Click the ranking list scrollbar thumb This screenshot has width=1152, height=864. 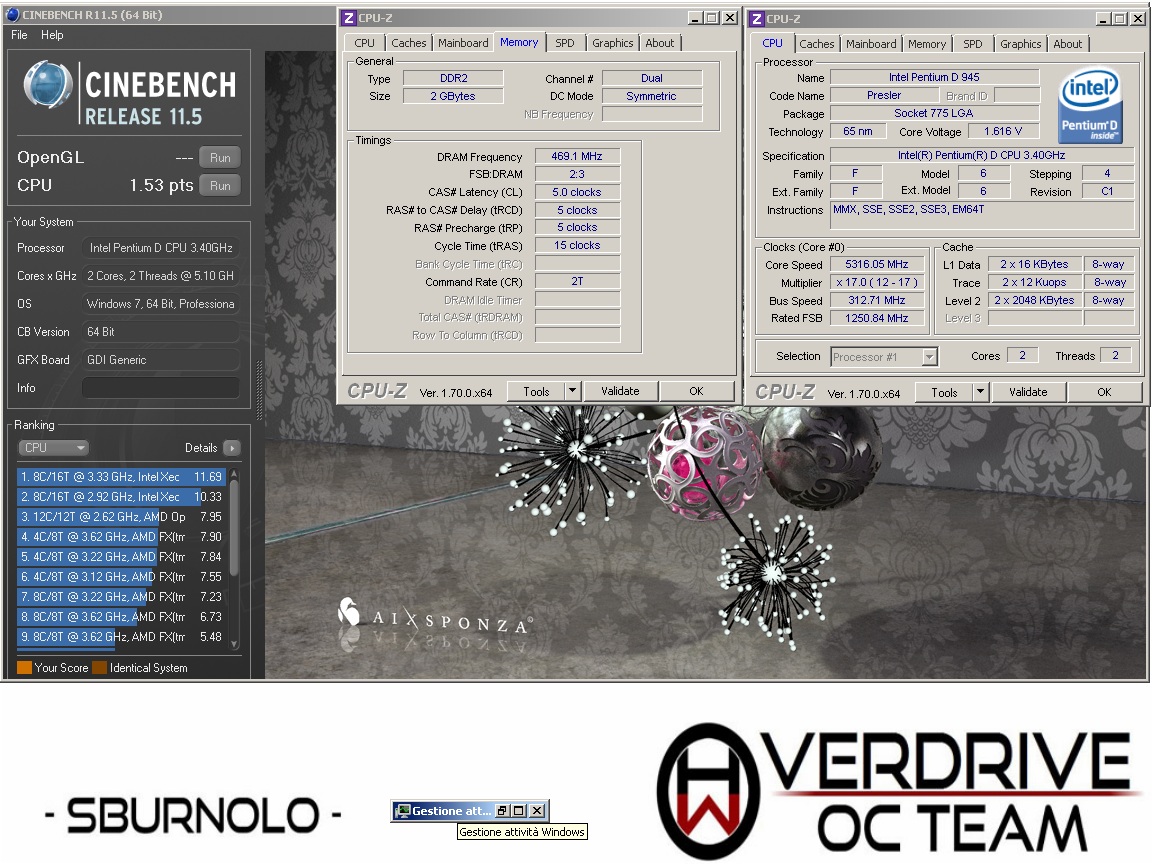point(234,527)
